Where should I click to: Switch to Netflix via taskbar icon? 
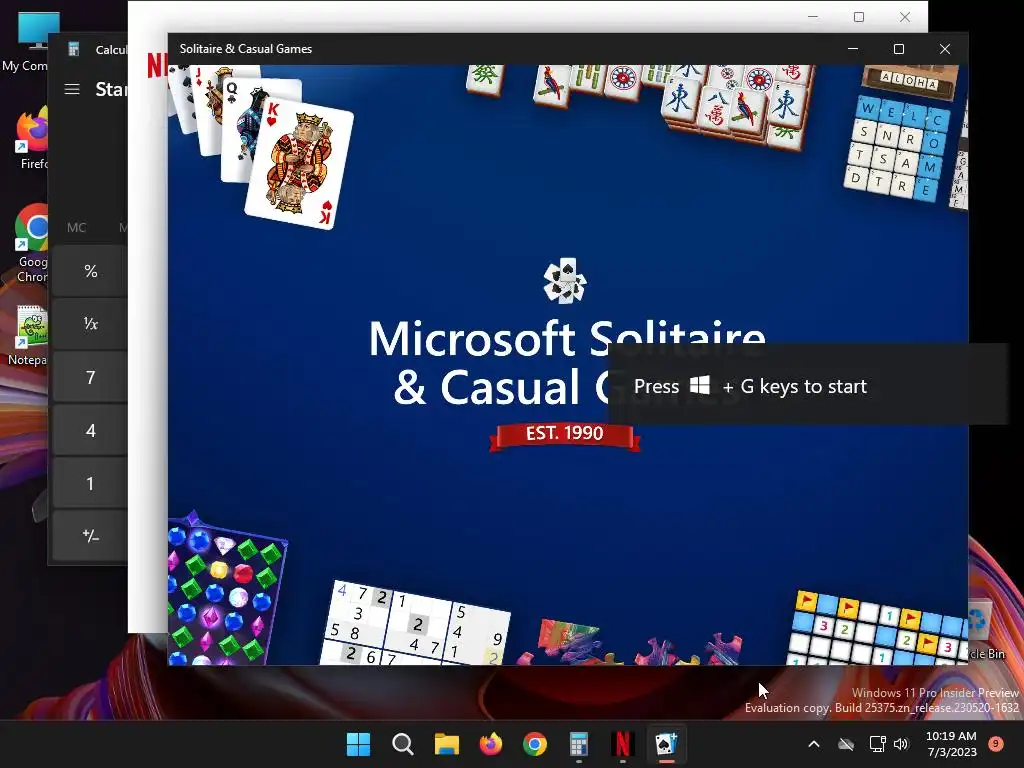point(622,744)
